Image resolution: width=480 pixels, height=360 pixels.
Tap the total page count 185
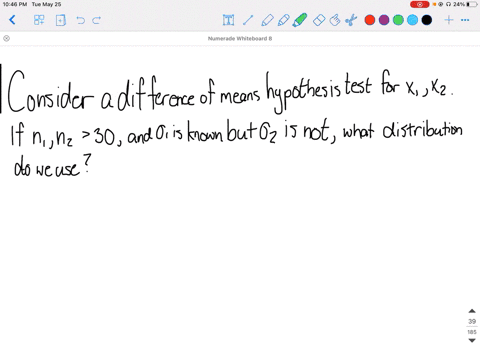coord(472,332)
